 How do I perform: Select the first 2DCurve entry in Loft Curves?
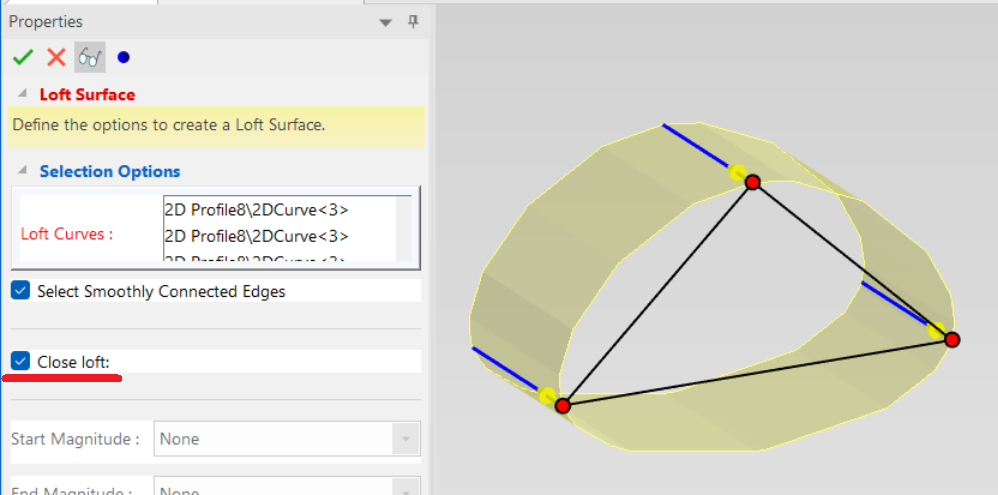click(x=256, y=210)
